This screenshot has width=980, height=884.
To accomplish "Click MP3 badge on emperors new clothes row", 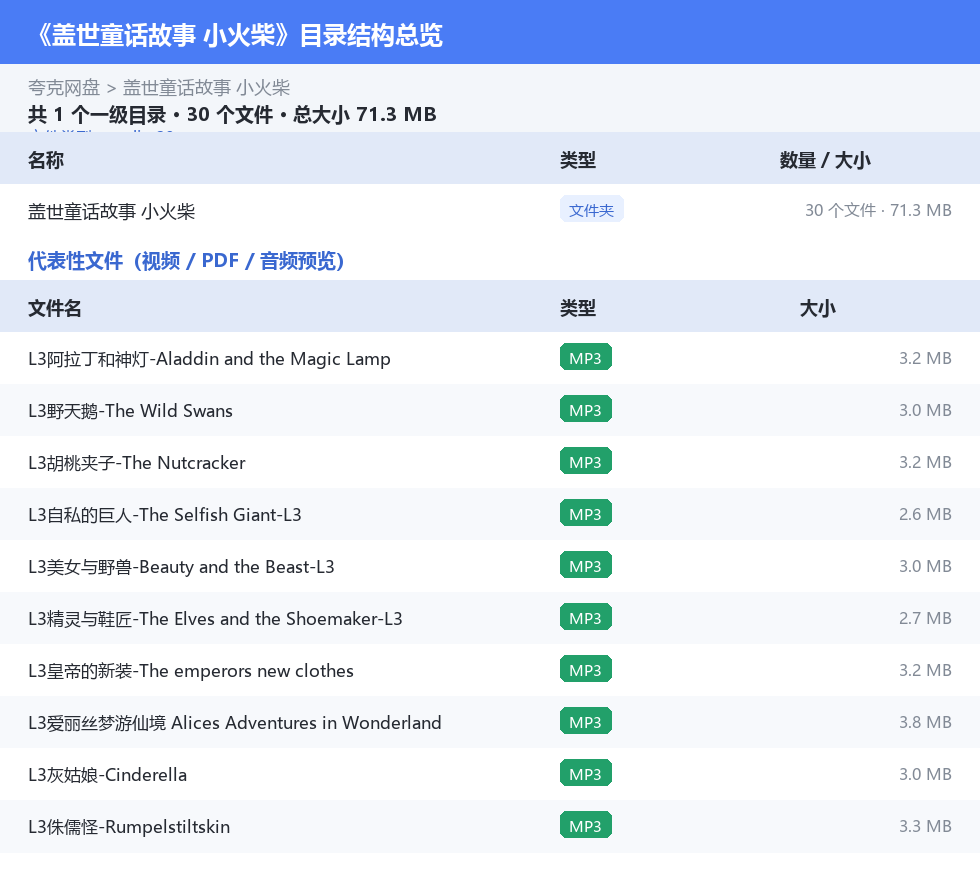I will [x=586, y=670].
